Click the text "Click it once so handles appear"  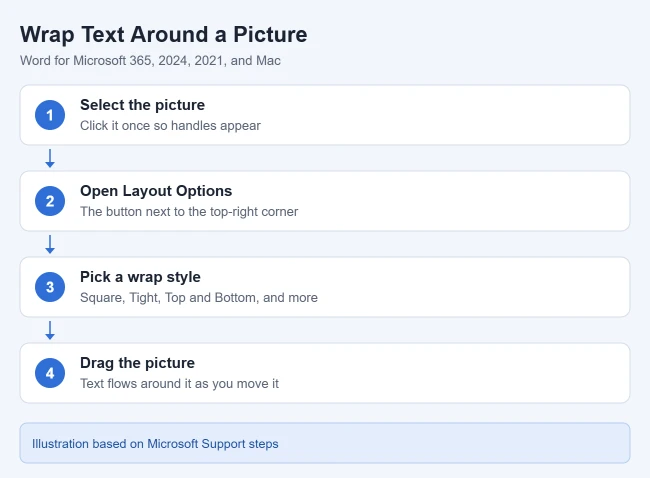tap(170, 126)
